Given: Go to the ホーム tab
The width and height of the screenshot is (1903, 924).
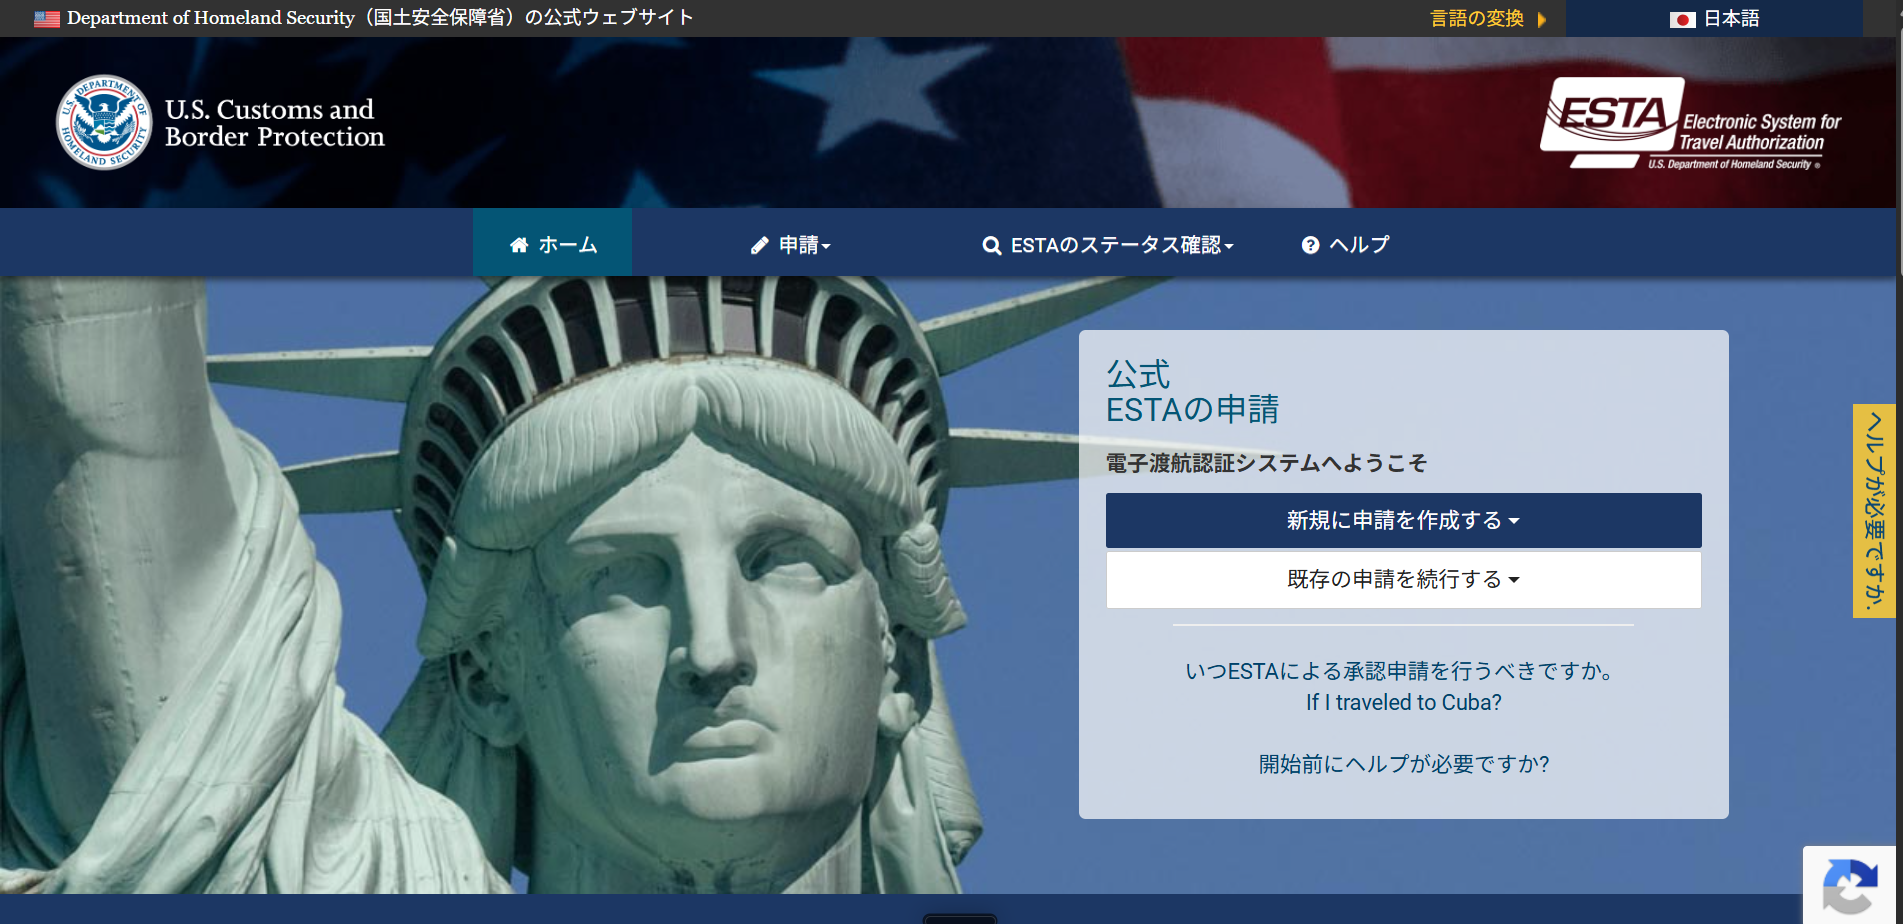Looking at the screenshot, I should click(552, 243).
